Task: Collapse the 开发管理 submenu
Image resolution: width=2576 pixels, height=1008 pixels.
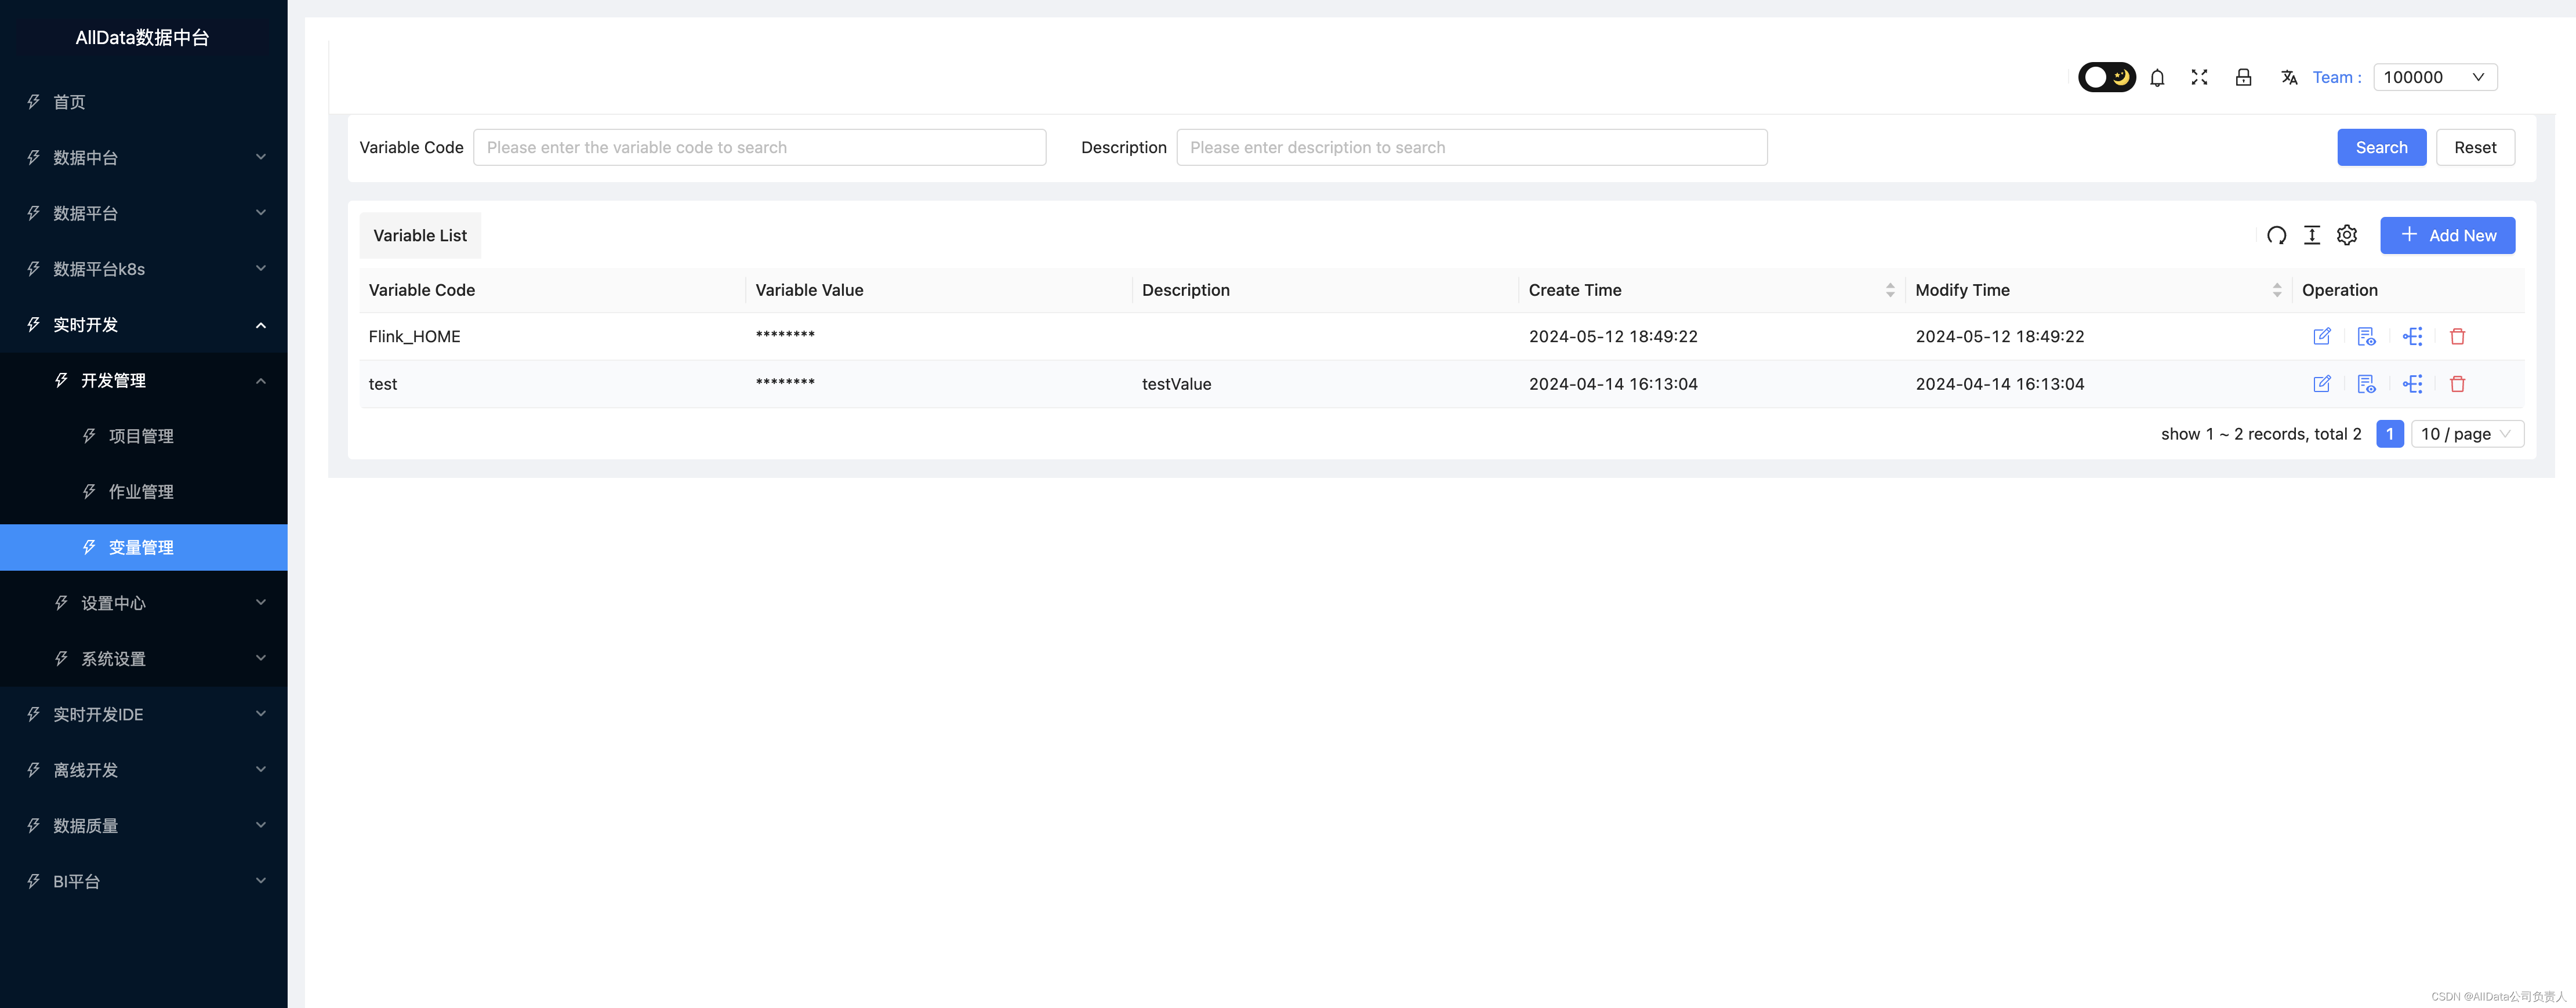Action: 144,380
